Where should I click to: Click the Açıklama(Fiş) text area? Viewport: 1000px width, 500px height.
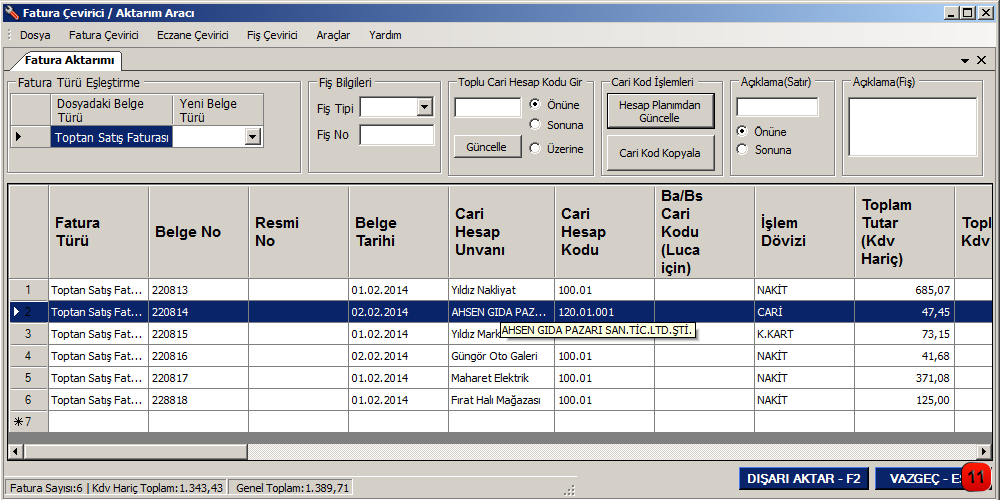913,127
